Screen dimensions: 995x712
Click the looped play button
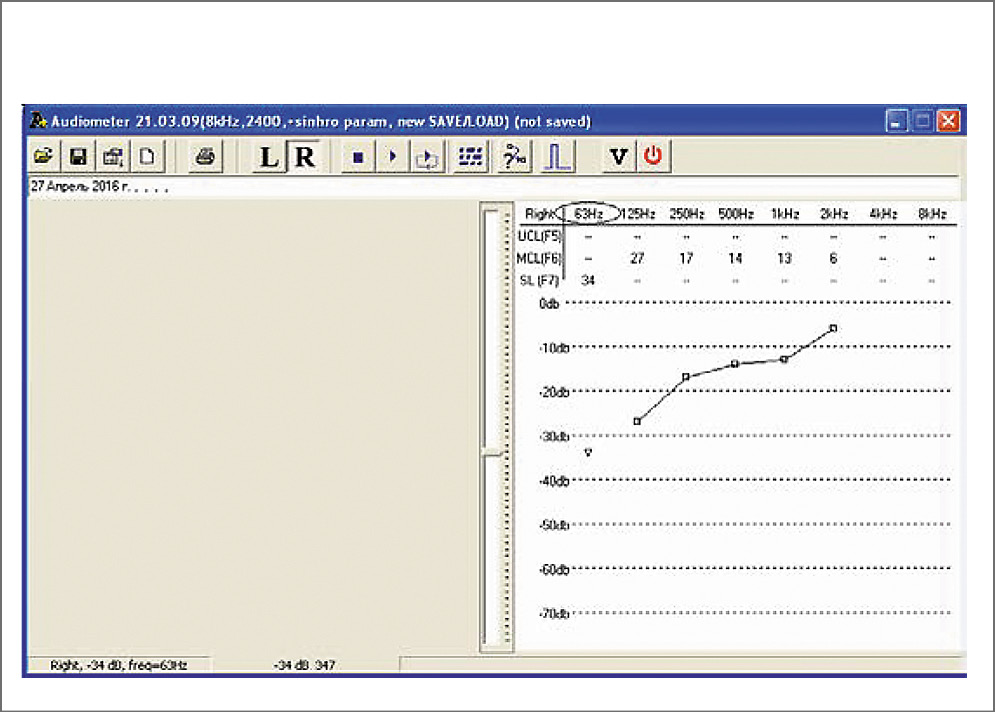[427, 157]
